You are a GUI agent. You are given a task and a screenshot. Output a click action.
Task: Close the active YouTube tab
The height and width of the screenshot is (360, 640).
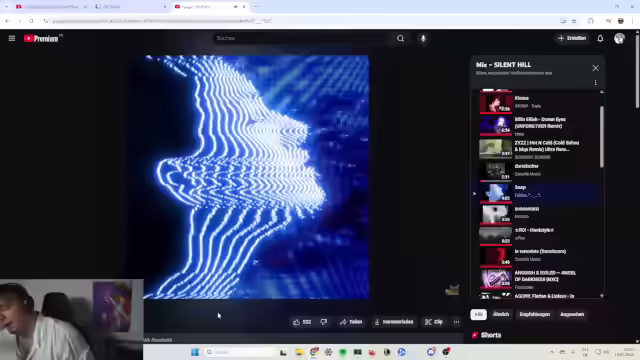tap(244, 7)
